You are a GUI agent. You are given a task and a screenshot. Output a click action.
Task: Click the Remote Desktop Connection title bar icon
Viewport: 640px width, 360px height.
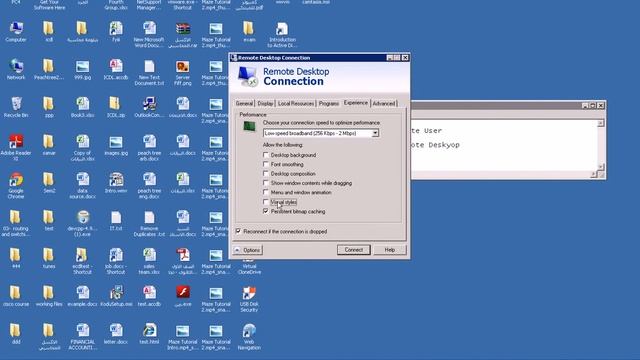pyautogui.click(x=234, y=58)
